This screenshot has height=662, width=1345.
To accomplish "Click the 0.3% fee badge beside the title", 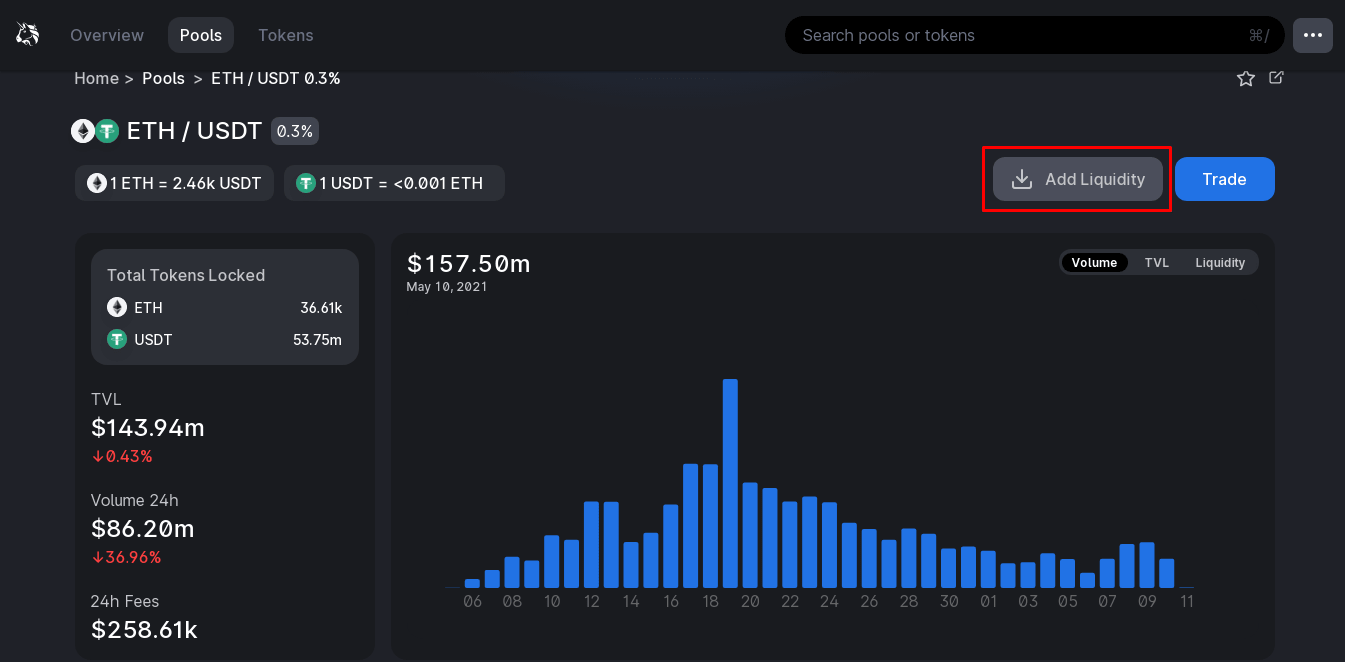I will pos(295,131).
